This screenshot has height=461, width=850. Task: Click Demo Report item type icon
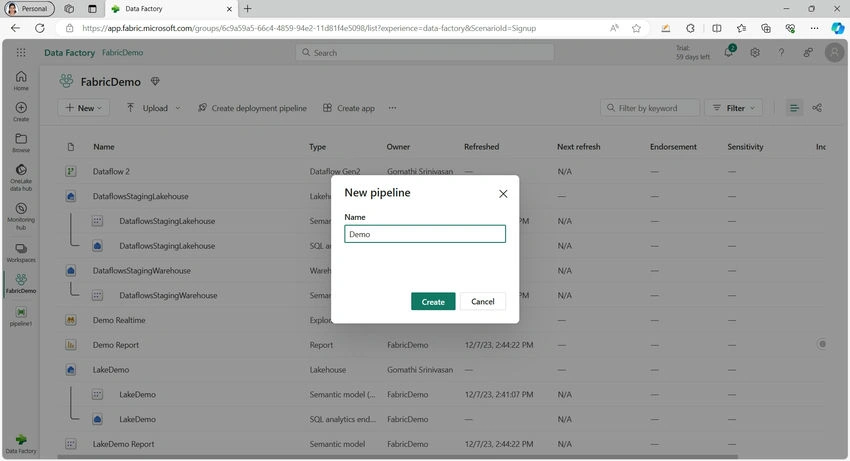pyautogui.click(x=70, y=345)
